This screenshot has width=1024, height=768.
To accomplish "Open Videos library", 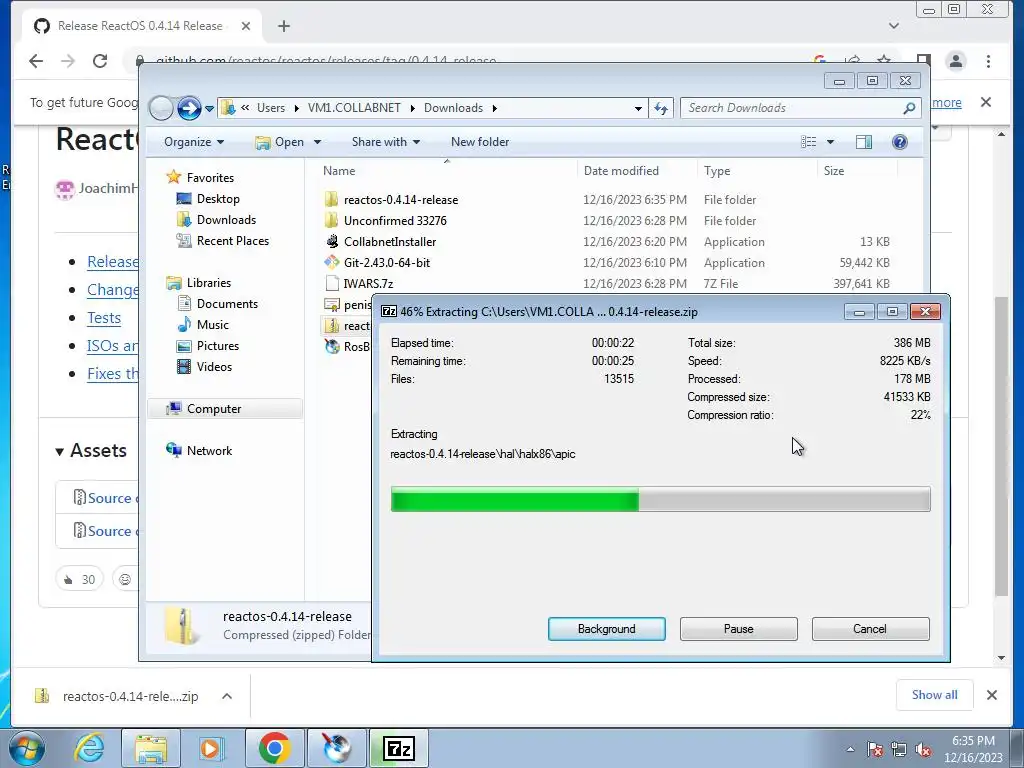I will 214,366.
